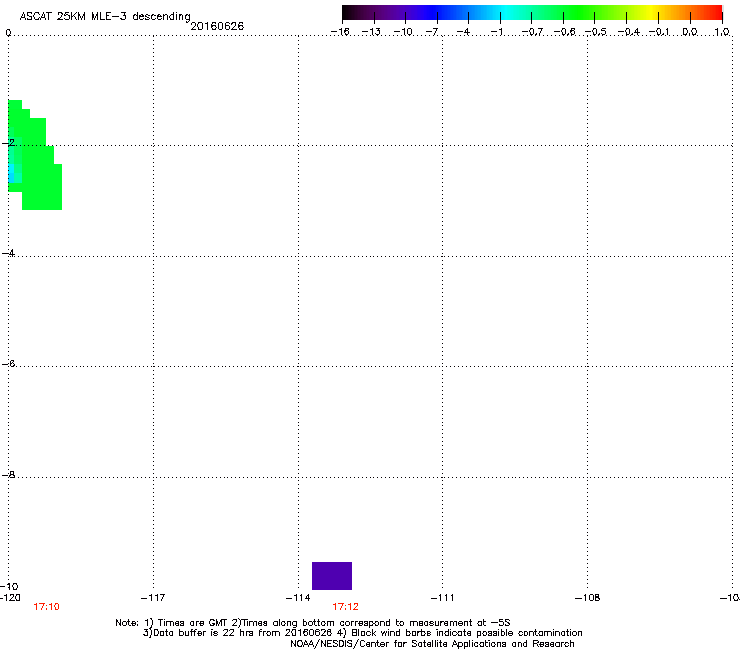Click colorbar tick label -0.1
The height and width of the screenshot is (650, 740).
[659, 32]
